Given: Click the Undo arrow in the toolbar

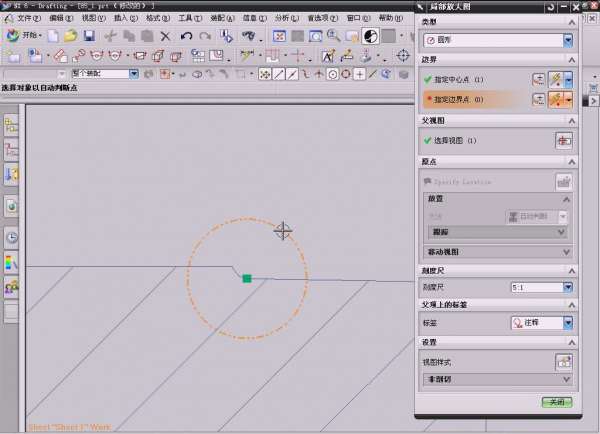Looking at the screenshot, I should (x=187, y=36).
